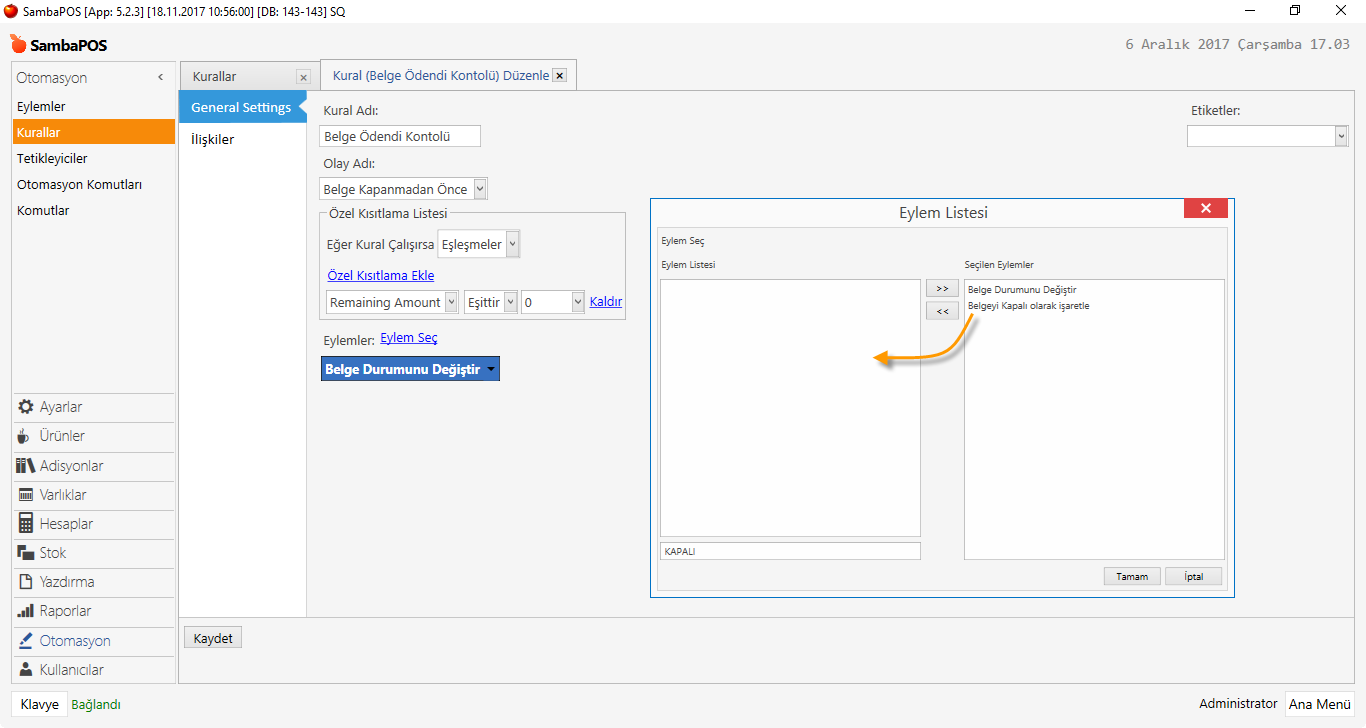Select İlişkiler side tab
The image size is (1366, 728).
[x=213, y=140]
